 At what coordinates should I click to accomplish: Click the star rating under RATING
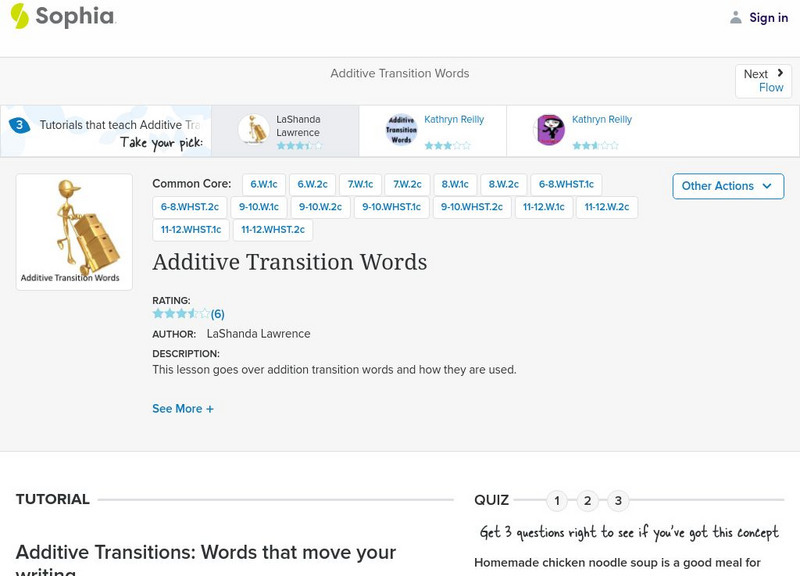(181, 313)
